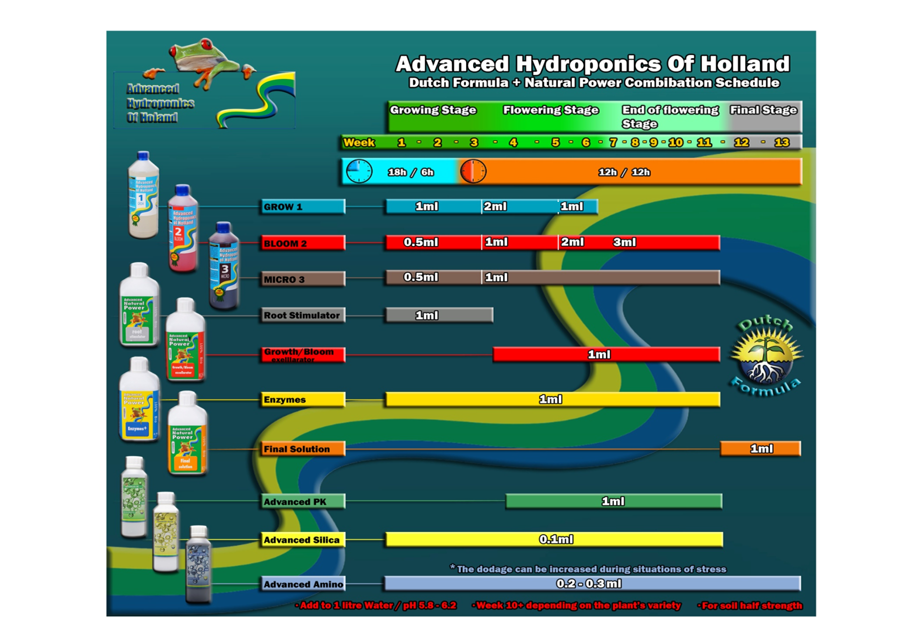The height and width of the screenshot is (626, 922).
Task: Click the blue 18h/6h clock icon
Action: [x=359, y=172]
